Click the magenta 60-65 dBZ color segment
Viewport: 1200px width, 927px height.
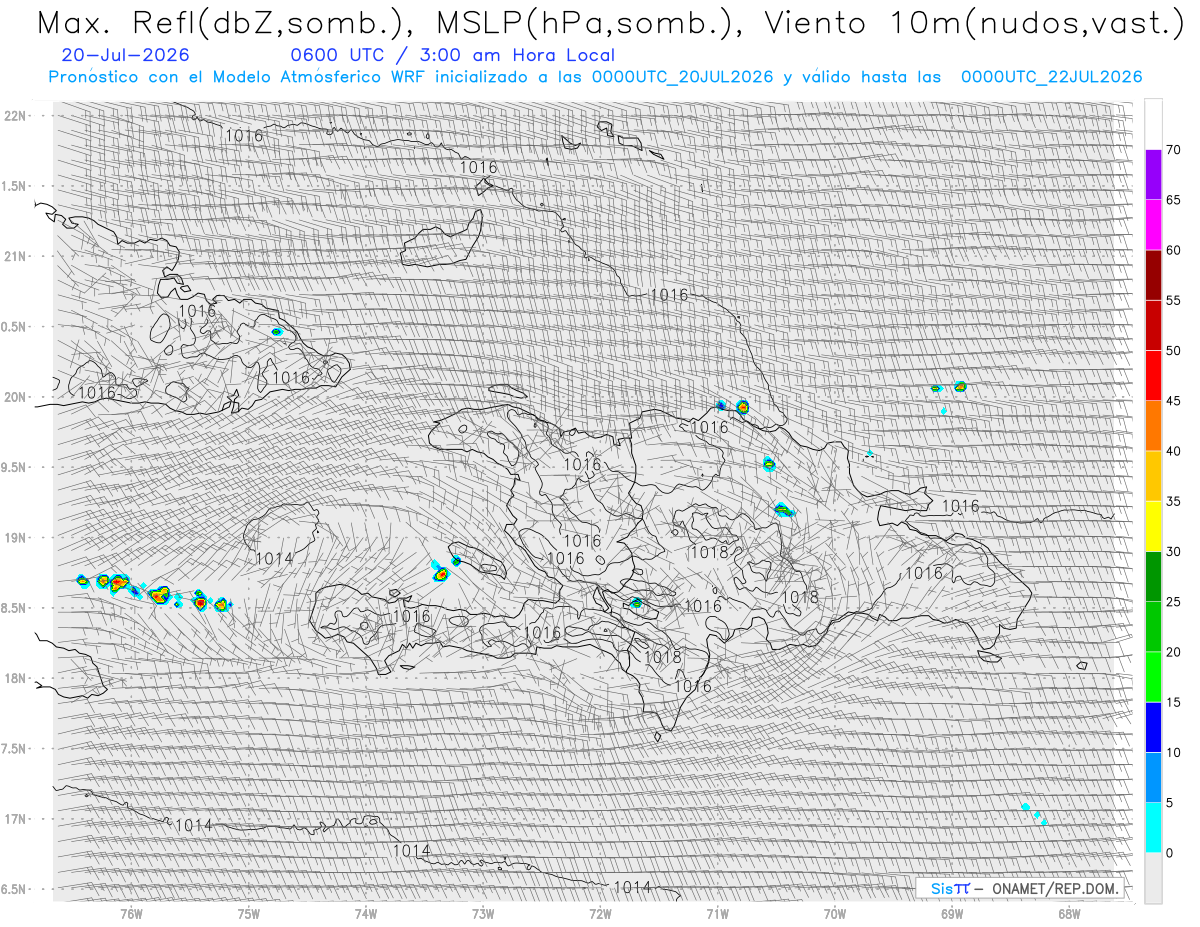coord(1153,225)
